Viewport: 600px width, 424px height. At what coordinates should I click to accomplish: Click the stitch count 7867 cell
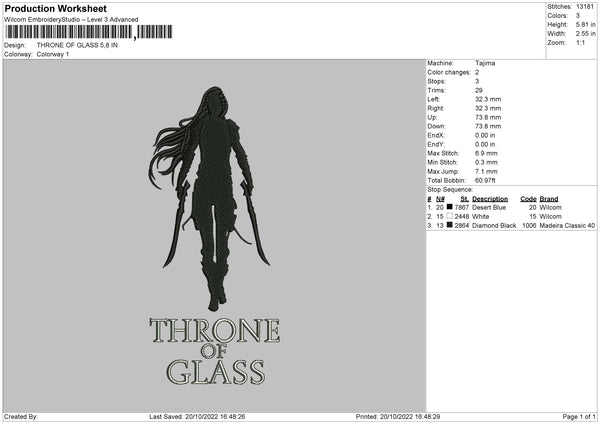(461, 207)
